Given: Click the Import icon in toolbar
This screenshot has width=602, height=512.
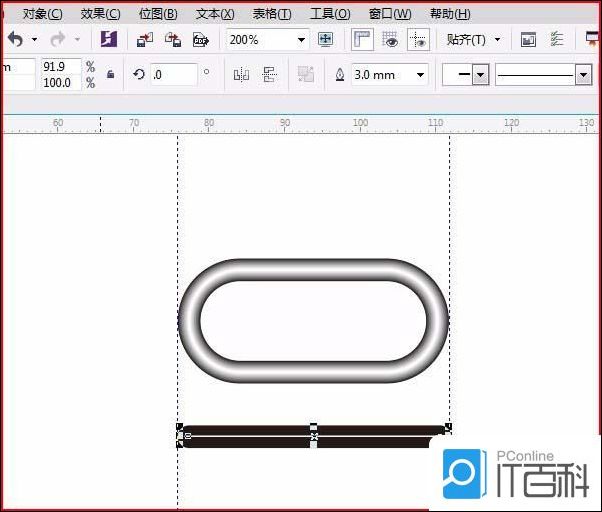Looking at the screenshot, I should pyautogui.click(x=145, y=39).
